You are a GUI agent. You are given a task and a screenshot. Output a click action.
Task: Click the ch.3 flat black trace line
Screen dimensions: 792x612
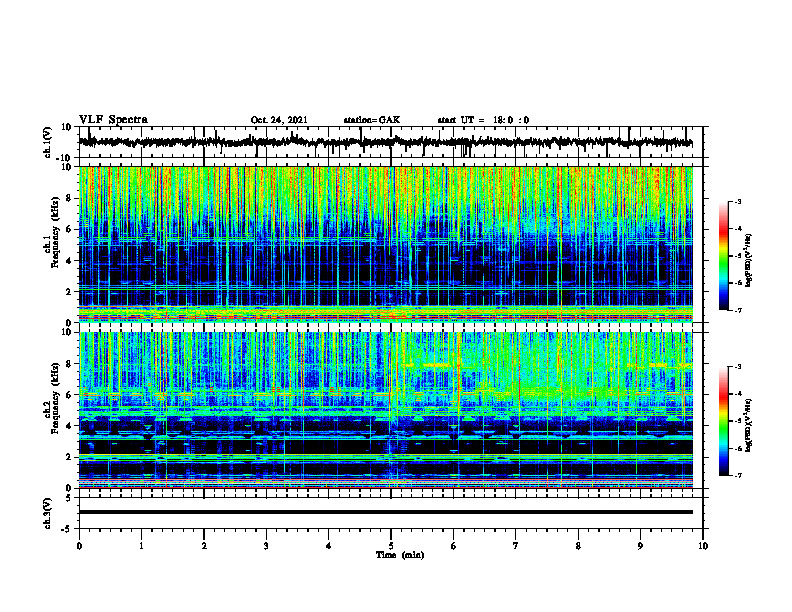click(x=385, y=512)
